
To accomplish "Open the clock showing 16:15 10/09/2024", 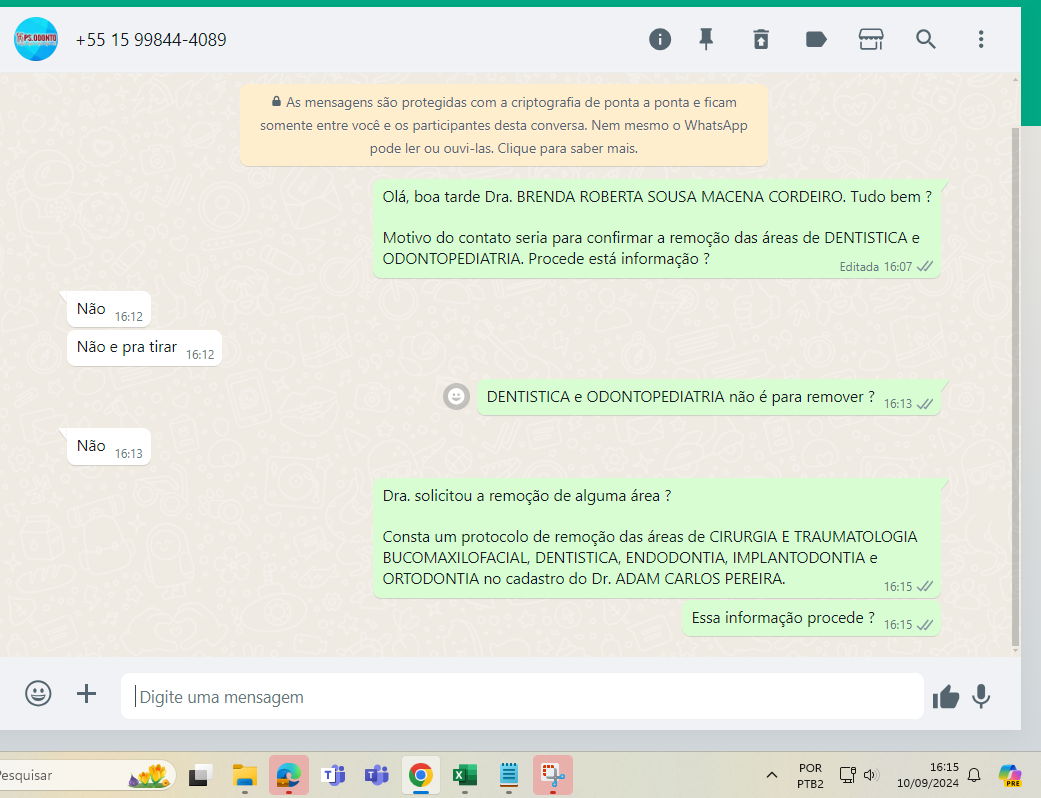I will pyautogui.click(x=927, y=775).
